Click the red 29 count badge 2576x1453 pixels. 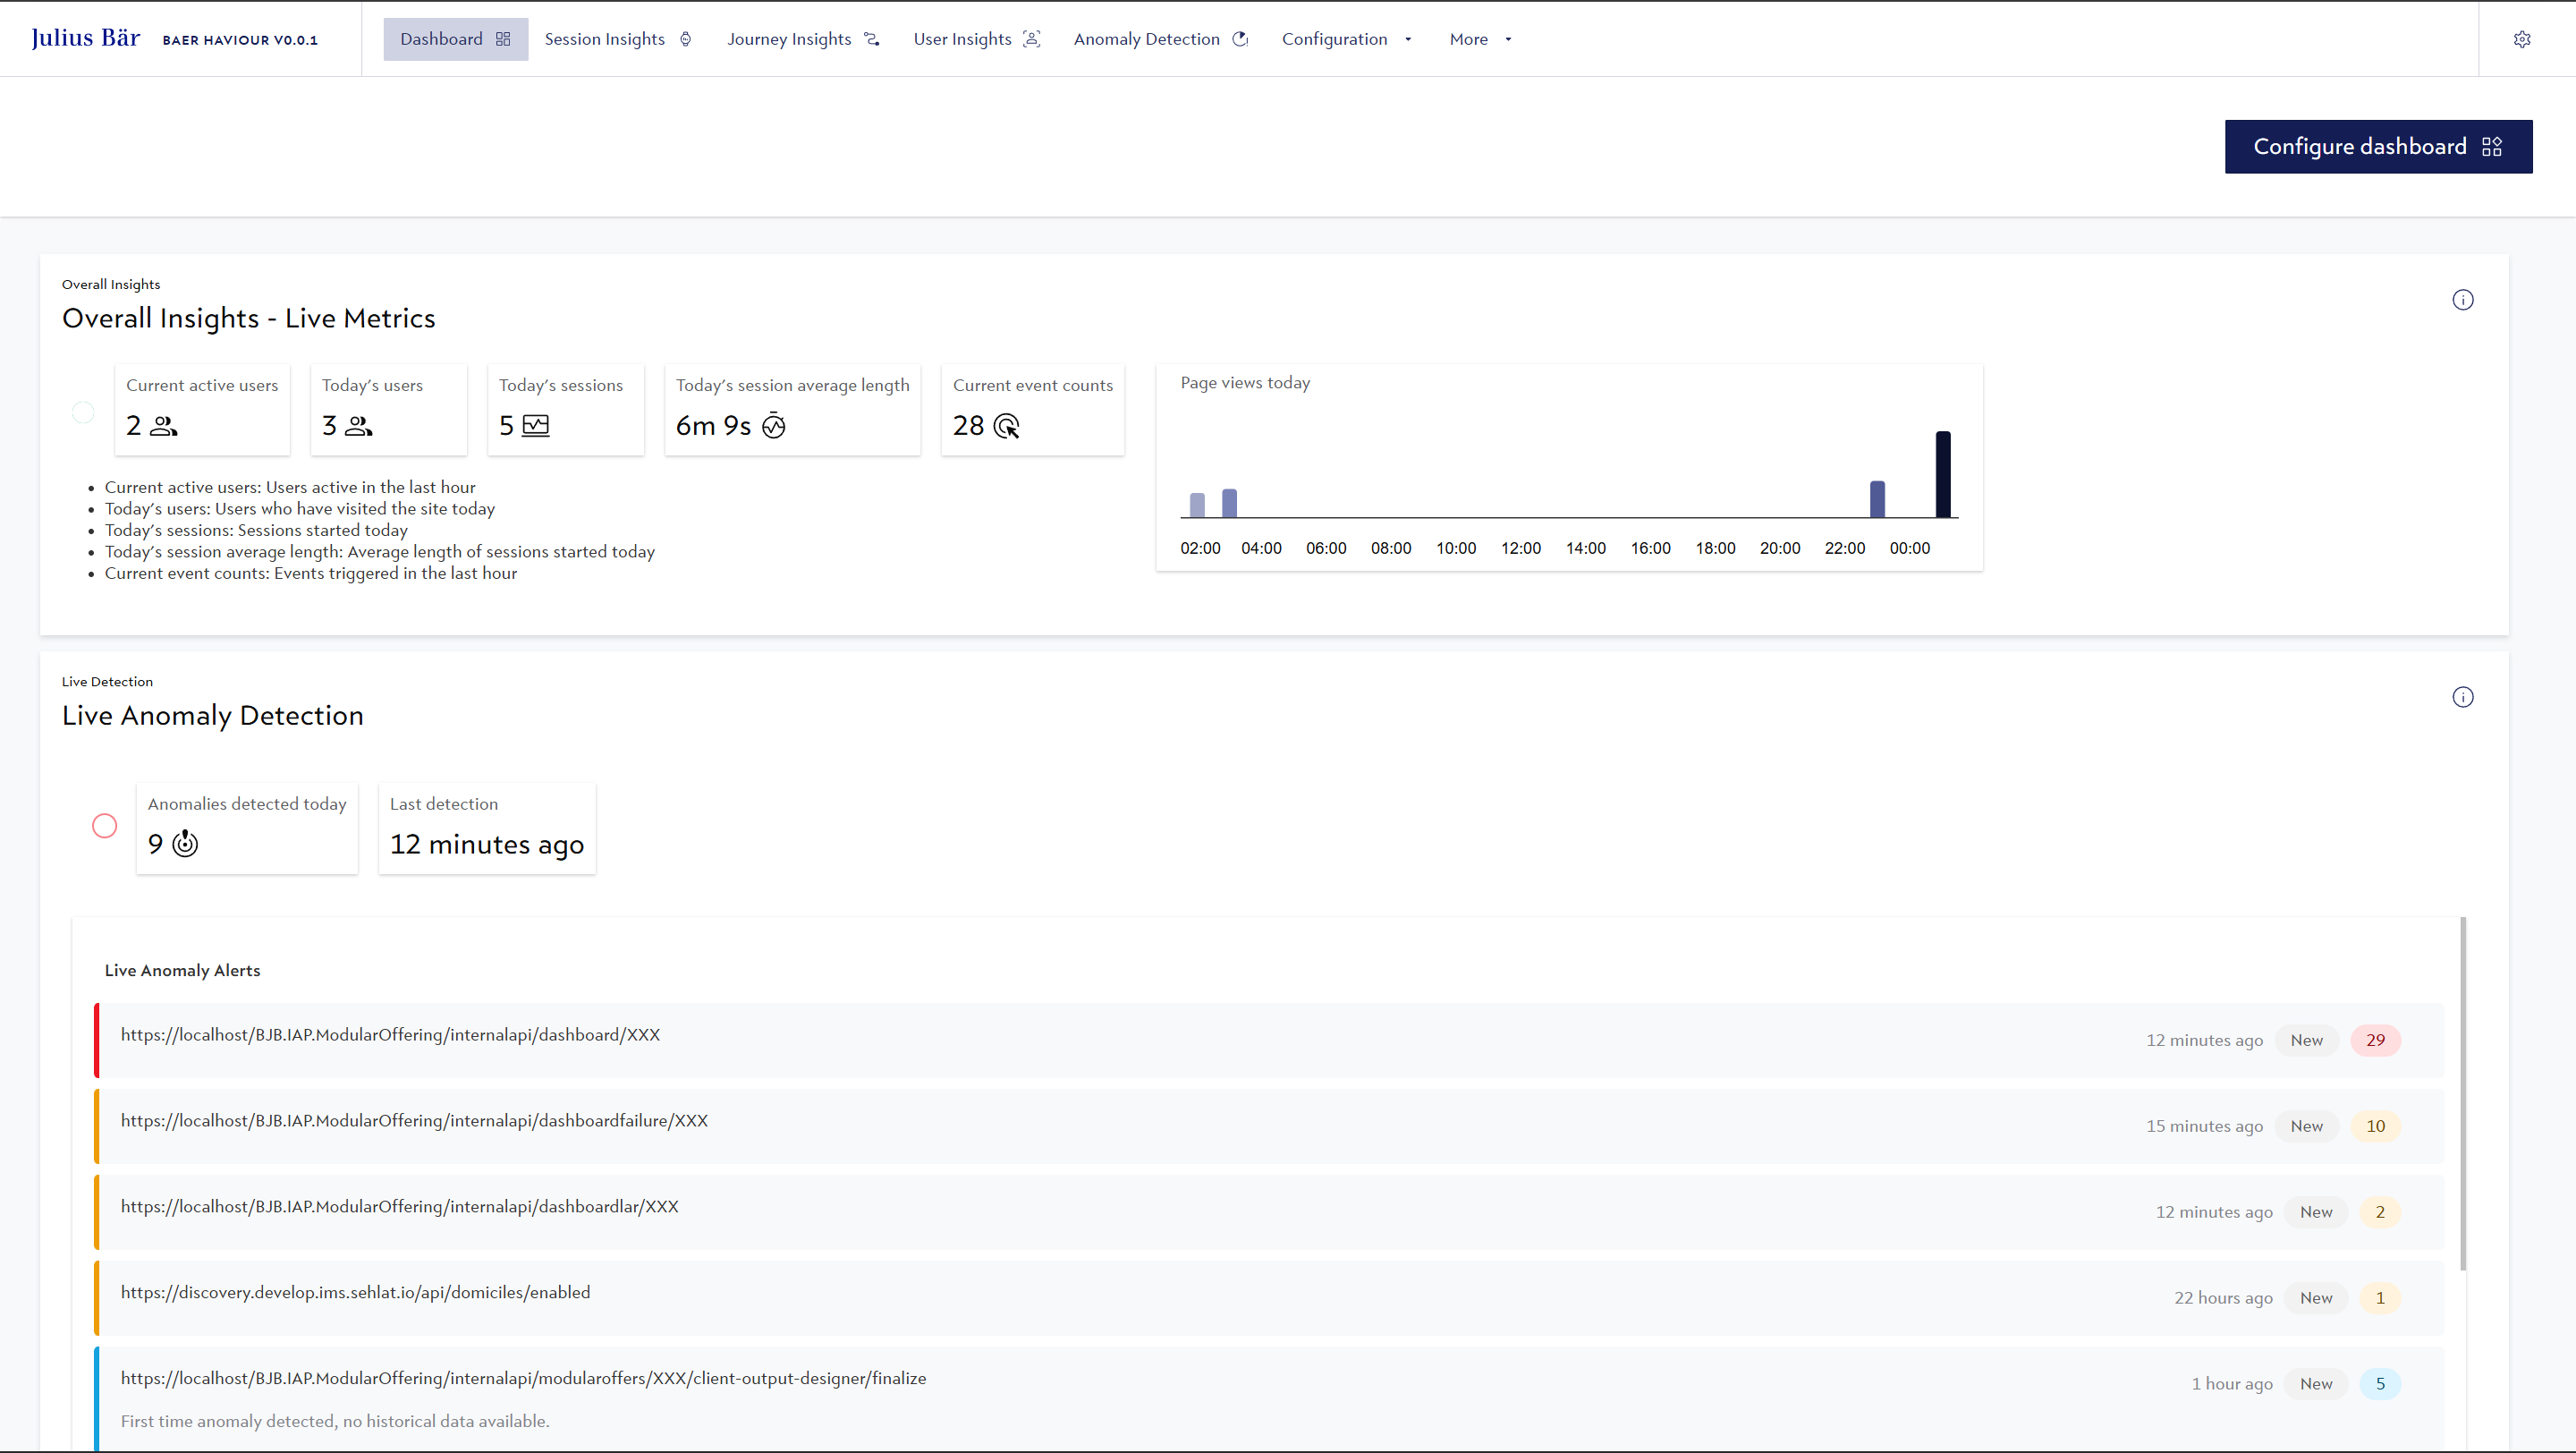click(2375, 1040)
